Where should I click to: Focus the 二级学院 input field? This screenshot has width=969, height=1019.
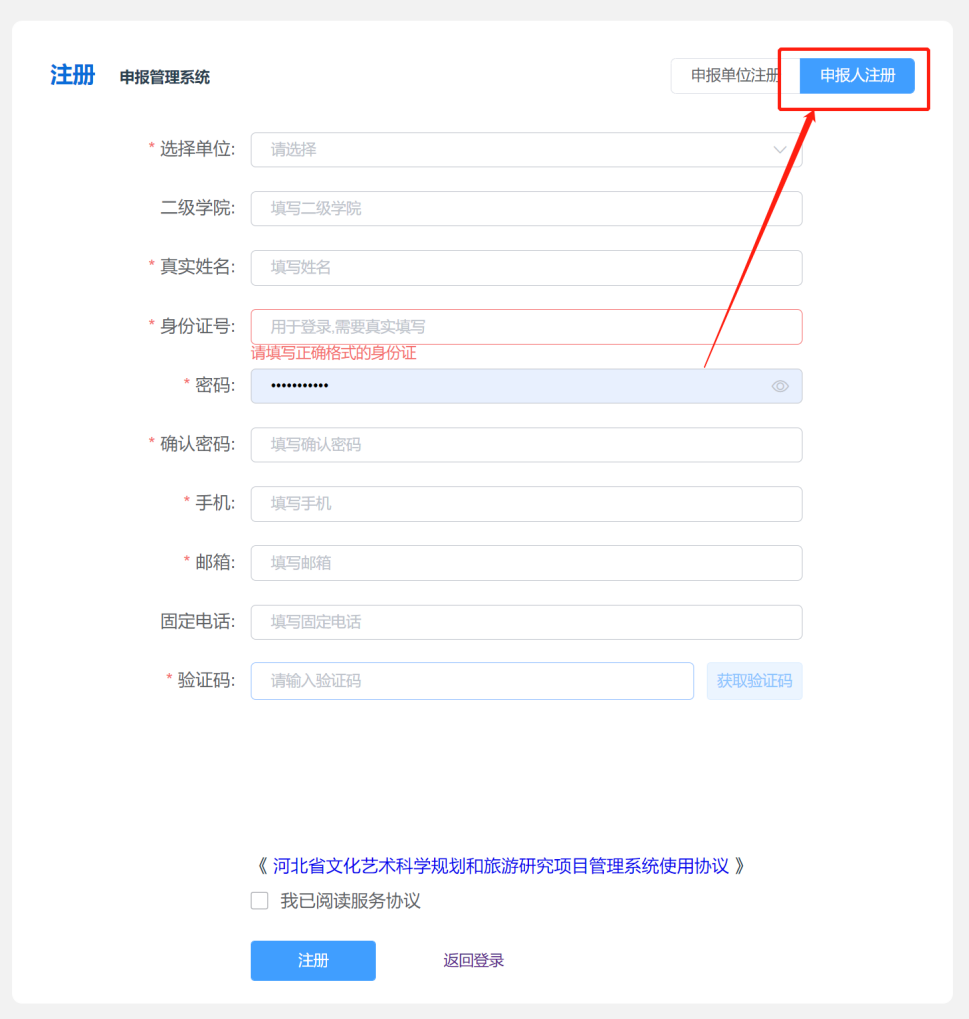[526, 209]
